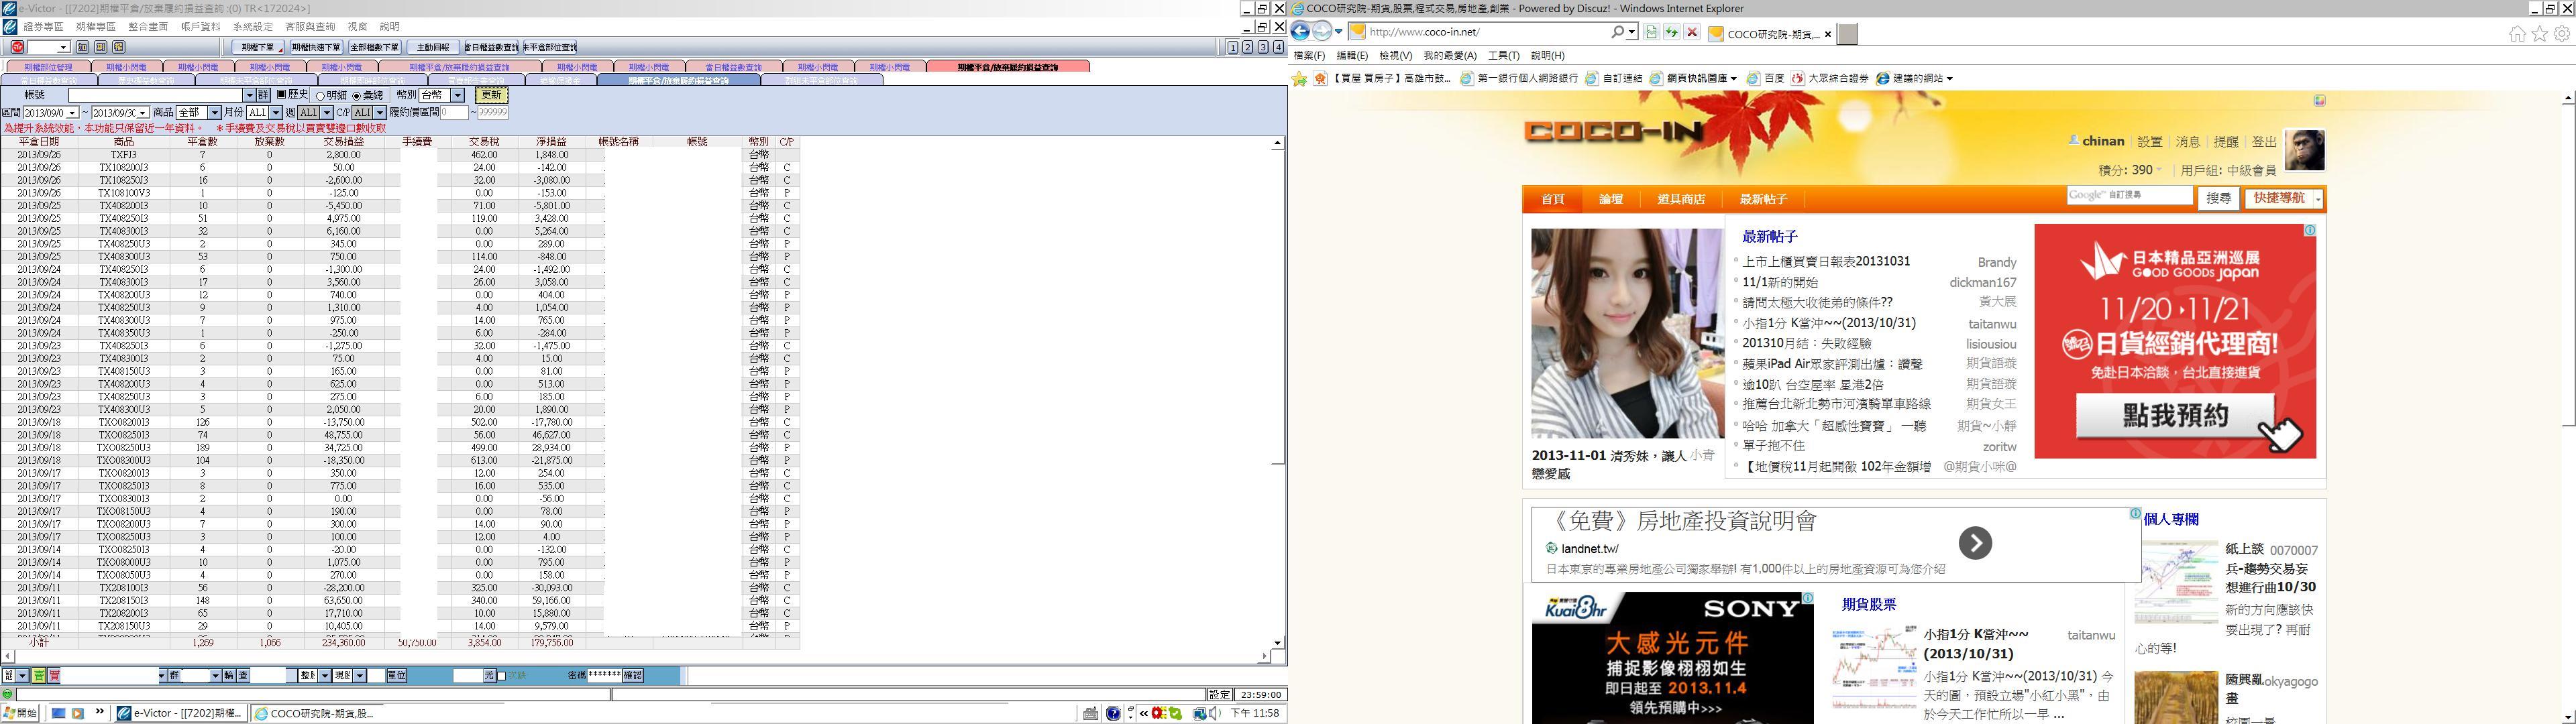Screen dimensions: 2576x724
Task: Click the IE Forward arrow
Action: (x=1322, y=32)
